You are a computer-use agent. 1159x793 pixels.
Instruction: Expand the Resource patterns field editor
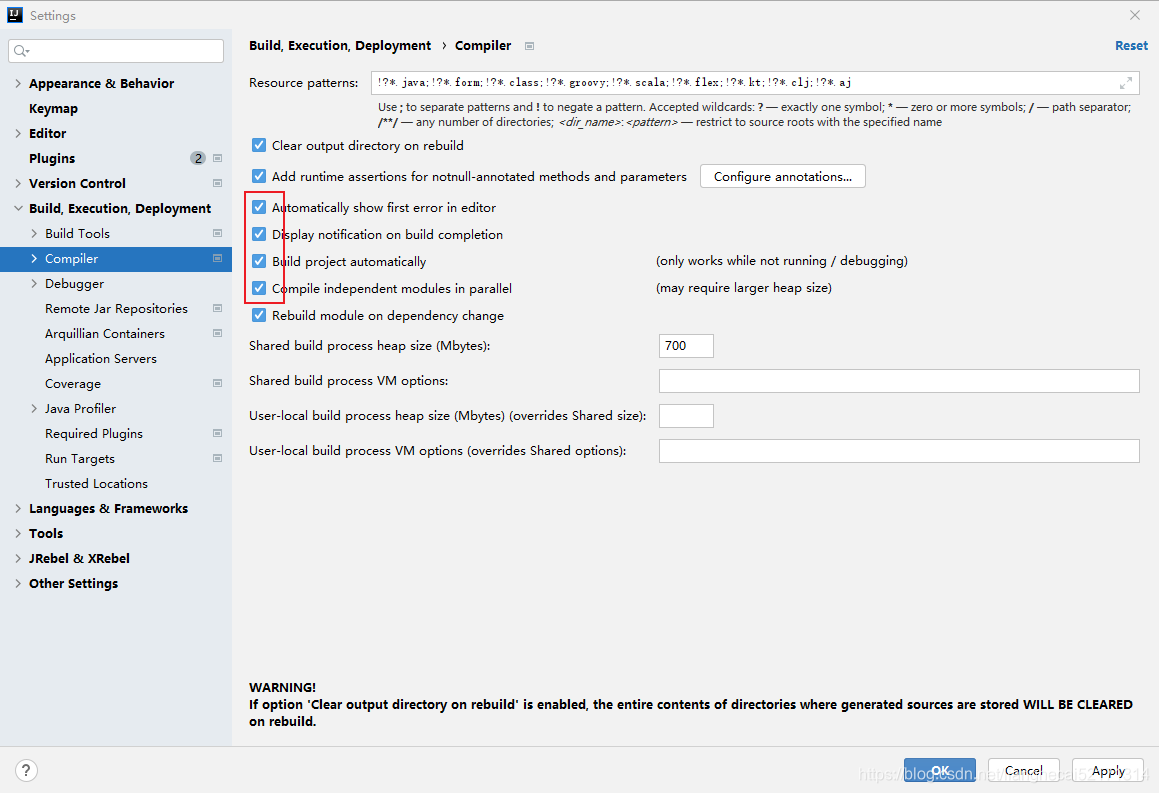point(1126,83)
